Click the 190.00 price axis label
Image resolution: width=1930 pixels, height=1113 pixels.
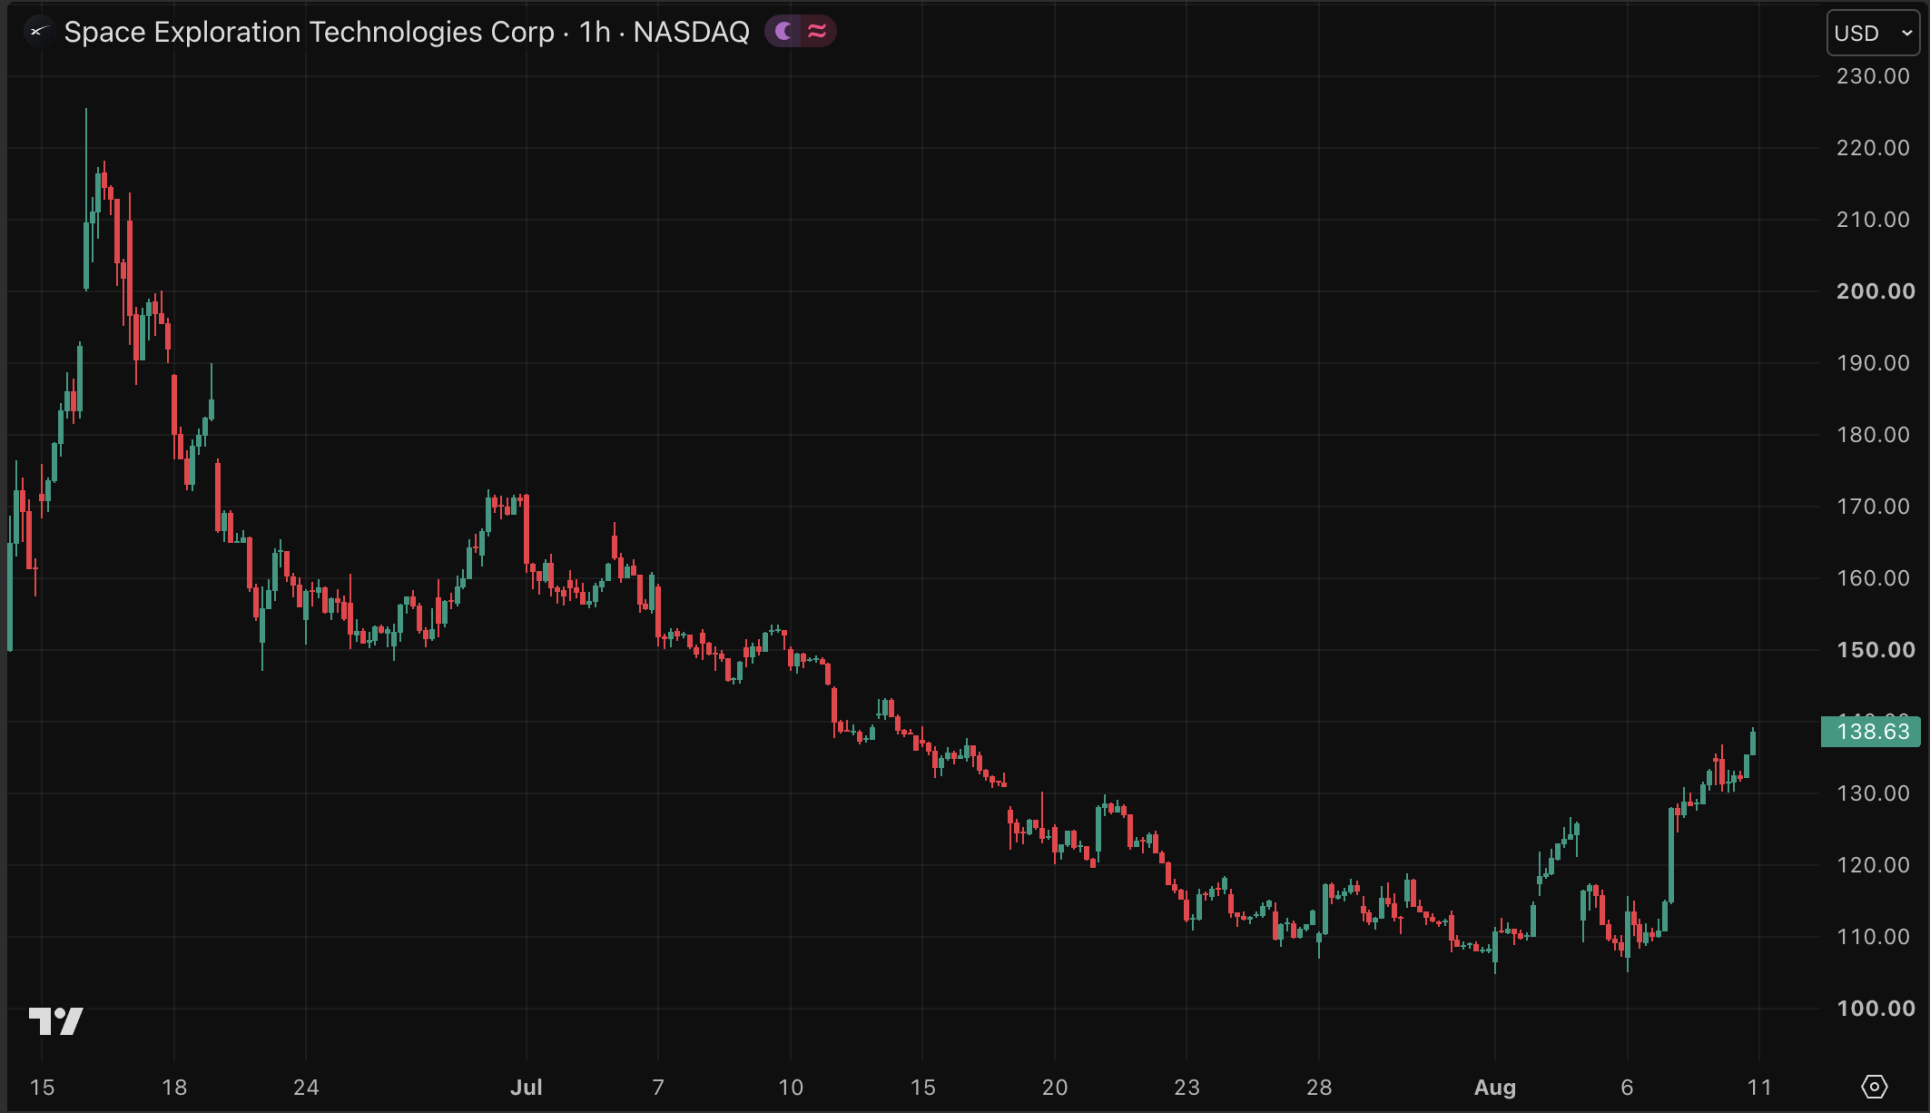click(1873, 363)
